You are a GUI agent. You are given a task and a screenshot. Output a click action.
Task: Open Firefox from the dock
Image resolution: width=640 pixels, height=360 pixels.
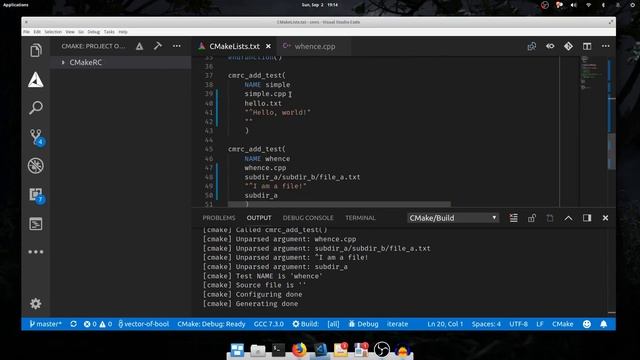(x=299, y=350)
